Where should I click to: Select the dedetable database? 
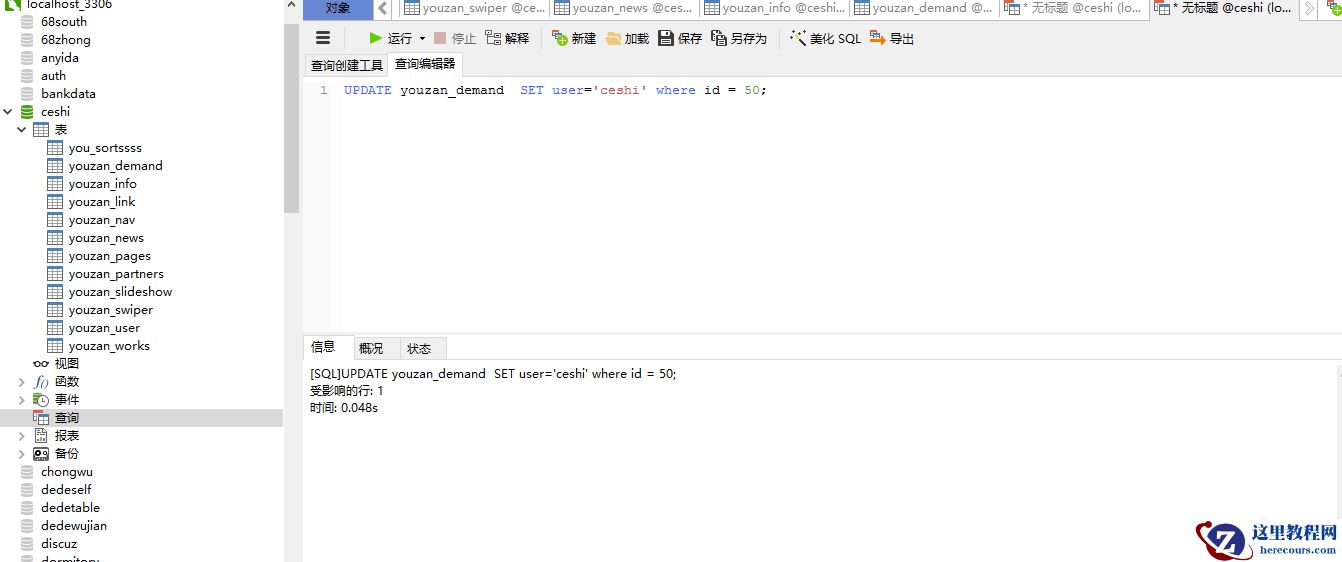70,508
